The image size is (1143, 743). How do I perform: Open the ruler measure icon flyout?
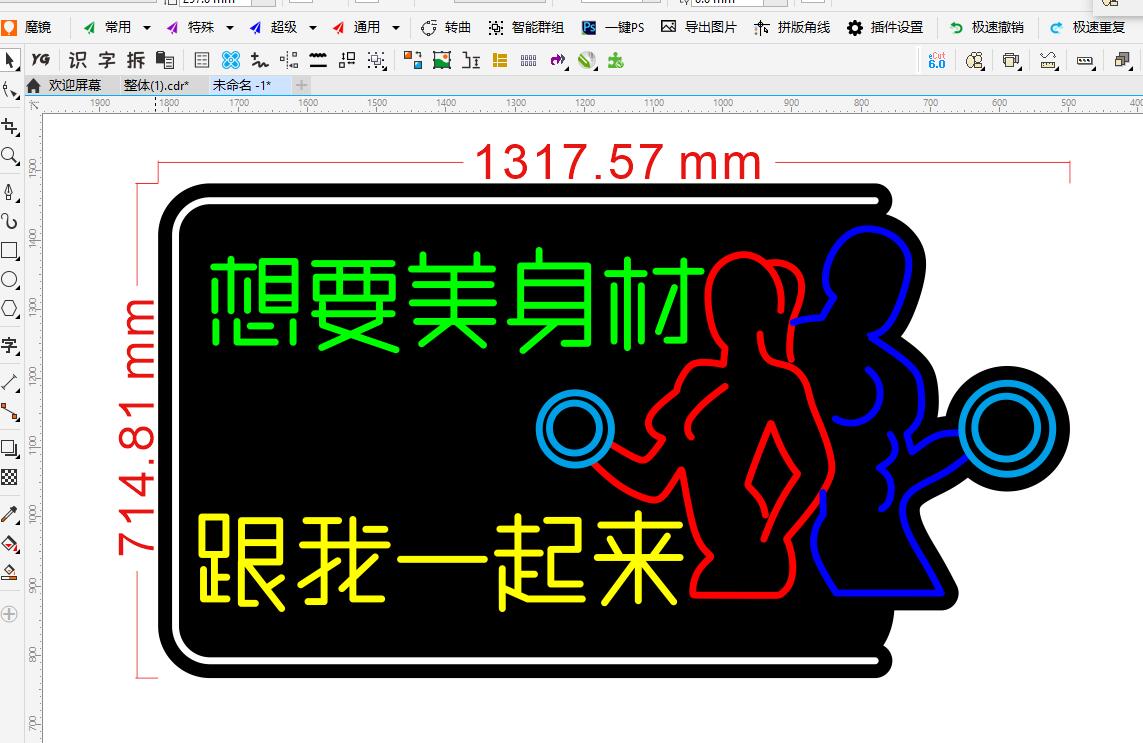coord(1048,61)
